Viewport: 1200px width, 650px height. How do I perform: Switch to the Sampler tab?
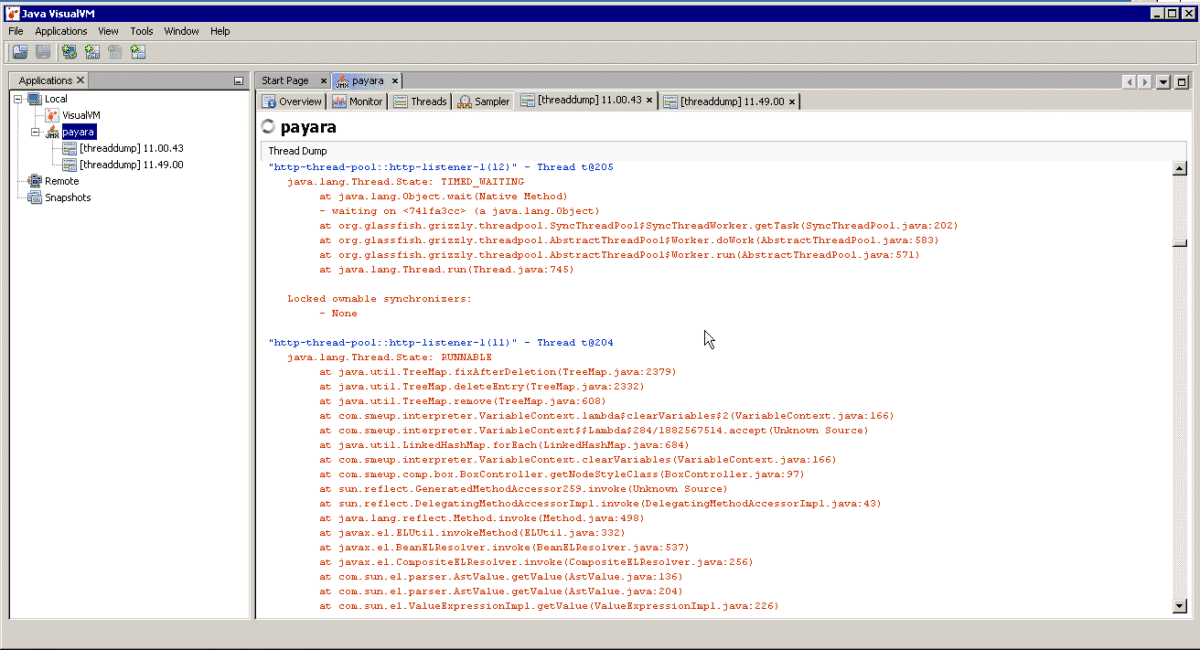pos(483,101)
